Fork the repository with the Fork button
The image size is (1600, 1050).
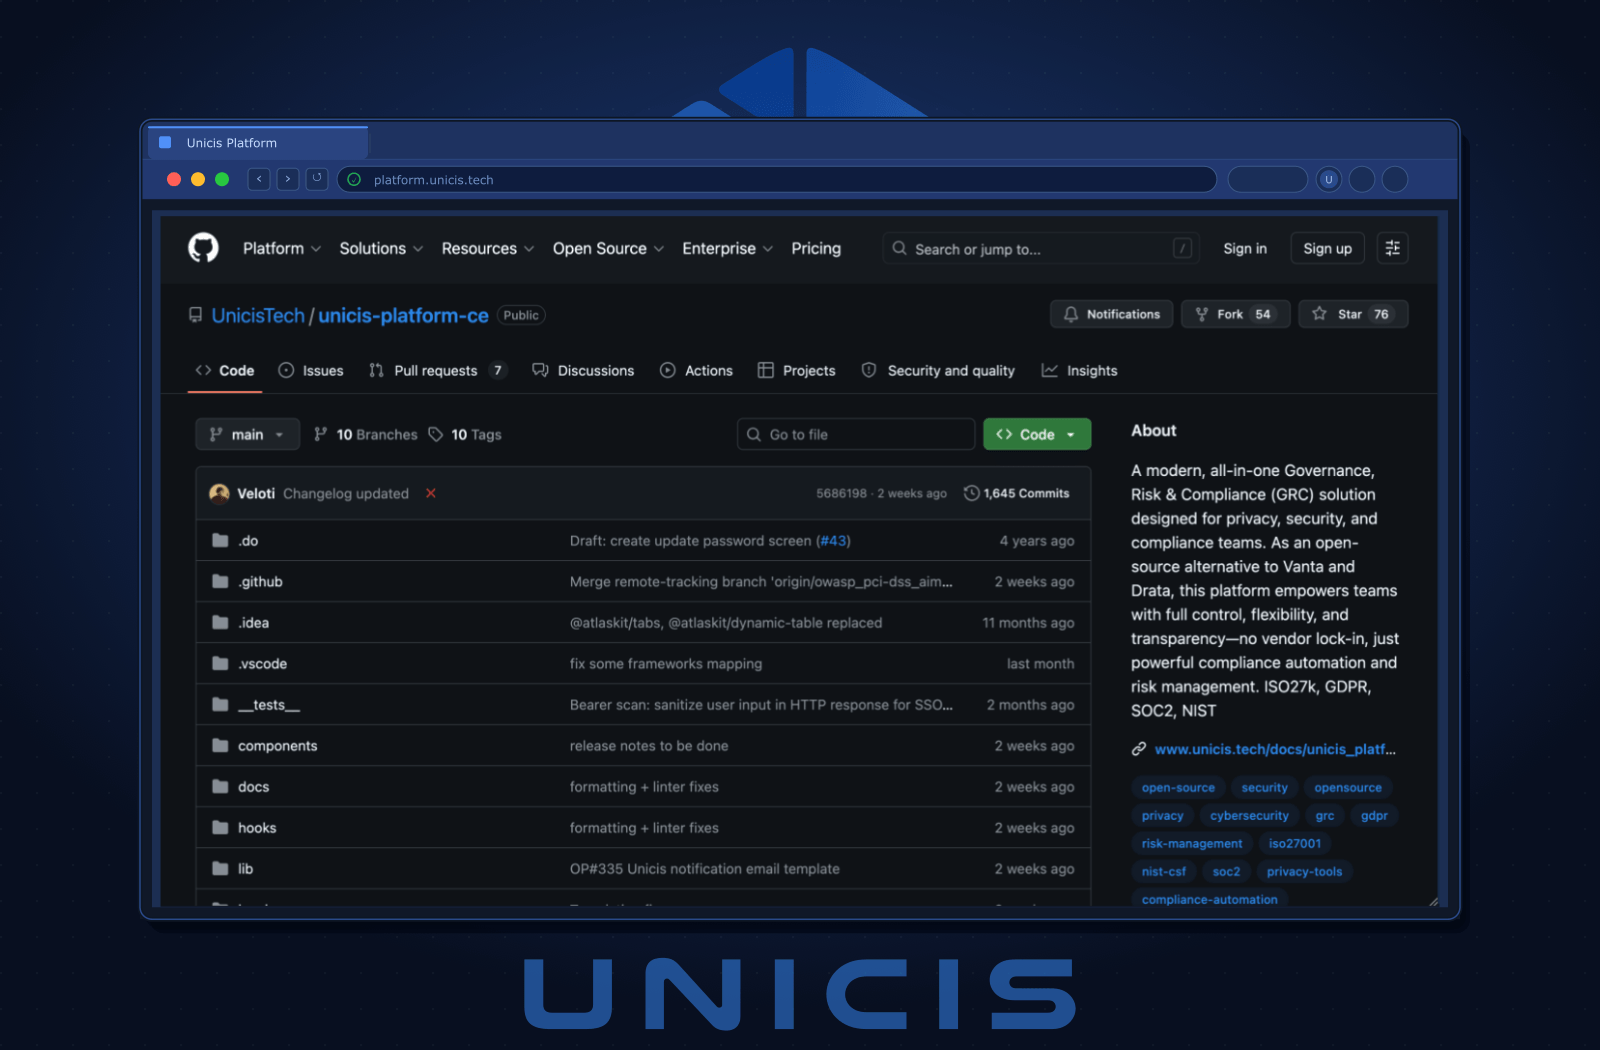click(1235, 314)
